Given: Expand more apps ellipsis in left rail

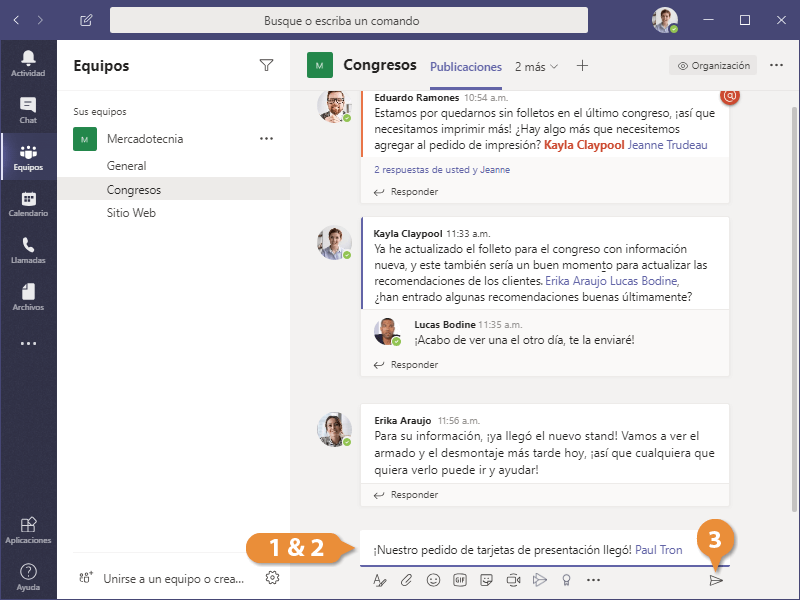Looking at the screenshot, I should pos(28,343).
